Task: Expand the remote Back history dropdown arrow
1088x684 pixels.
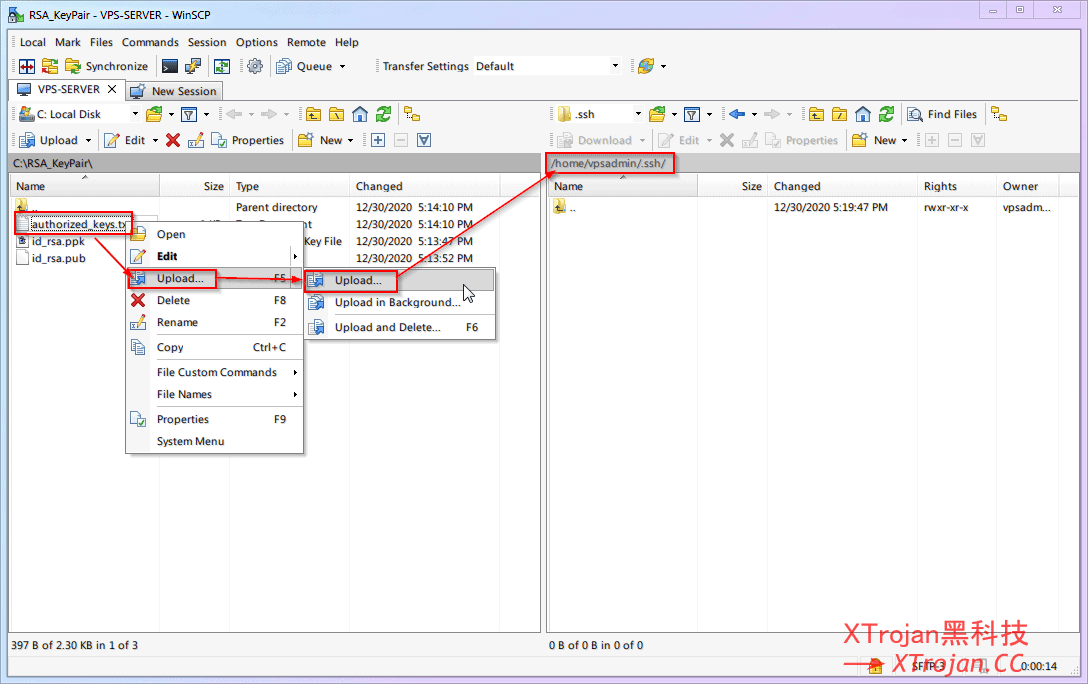Action: click(x=754, y=114)
